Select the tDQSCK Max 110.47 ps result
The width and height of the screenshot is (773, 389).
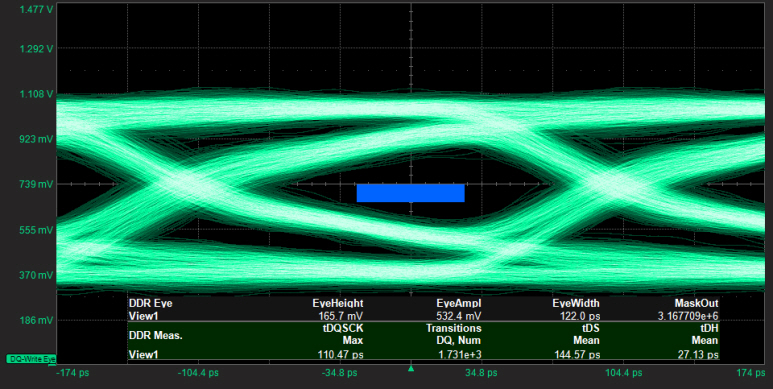point(341,354)
